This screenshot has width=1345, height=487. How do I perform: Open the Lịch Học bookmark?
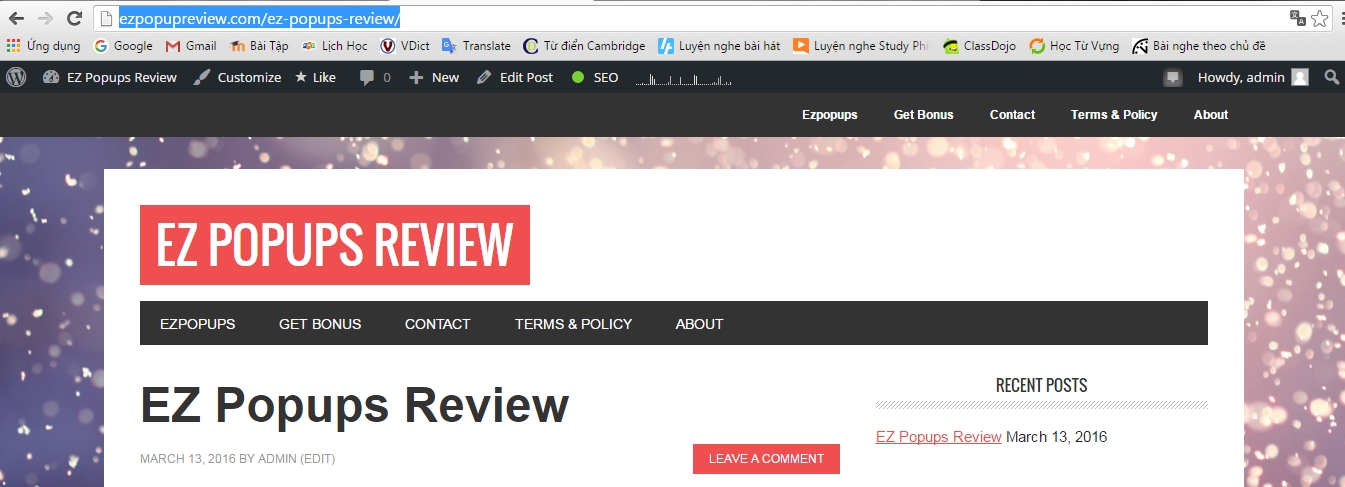click(x=334, y=45)
